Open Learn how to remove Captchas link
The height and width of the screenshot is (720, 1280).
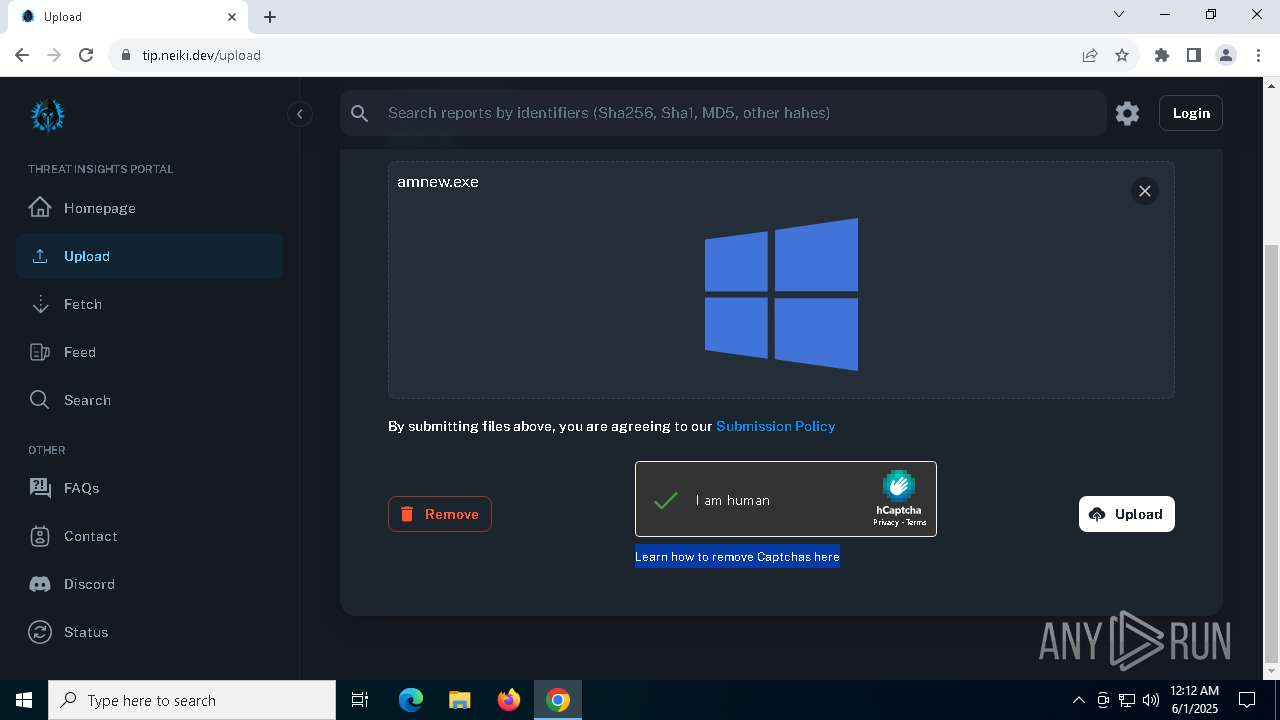point(737,557)
